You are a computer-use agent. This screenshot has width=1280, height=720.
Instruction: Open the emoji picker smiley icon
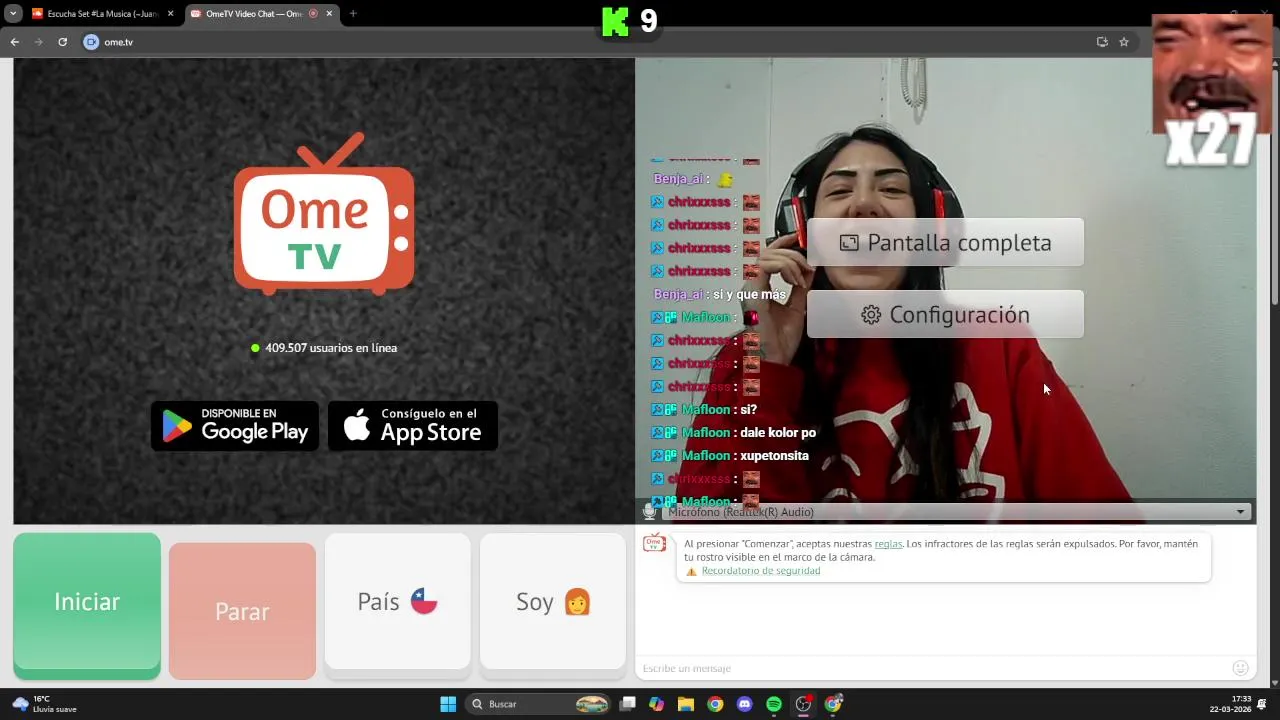pos(1240,668)
